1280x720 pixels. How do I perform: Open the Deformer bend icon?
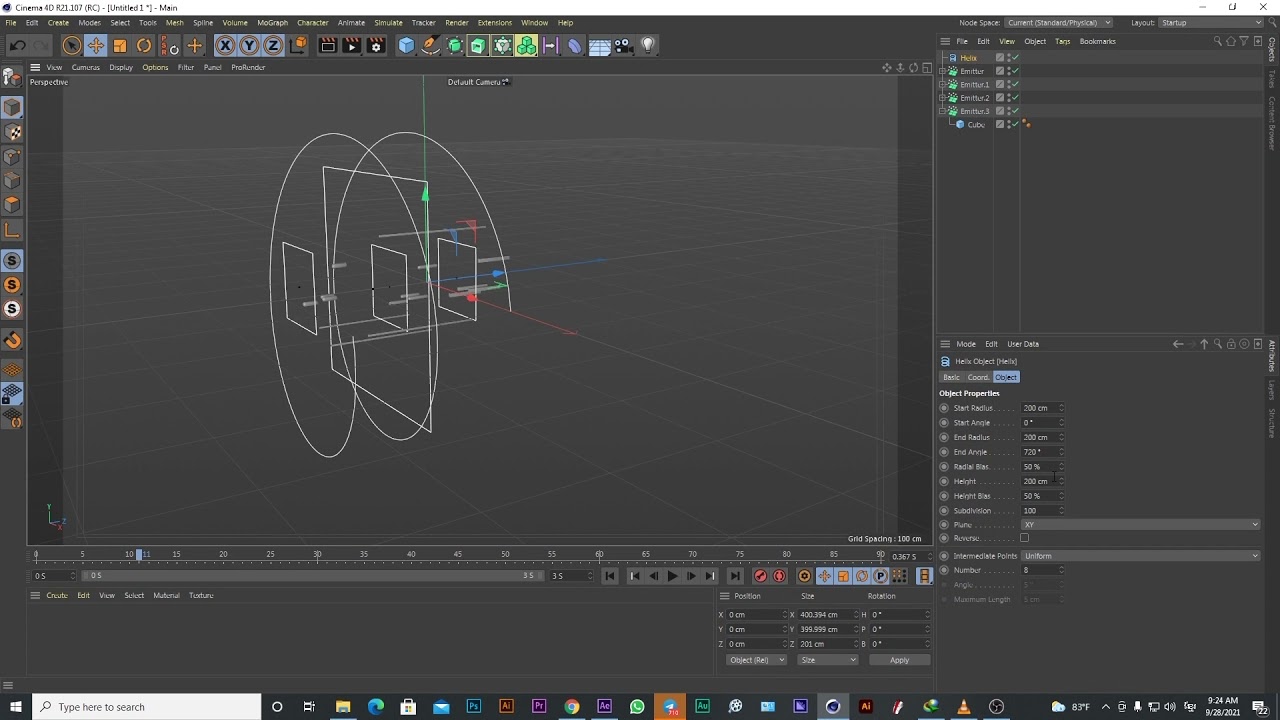[574, 45]
